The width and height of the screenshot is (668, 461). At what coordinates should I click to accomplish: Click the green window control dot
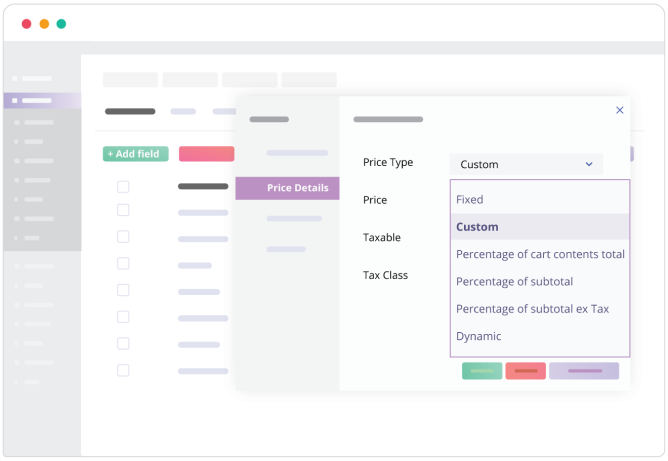[x=61, y=24]
